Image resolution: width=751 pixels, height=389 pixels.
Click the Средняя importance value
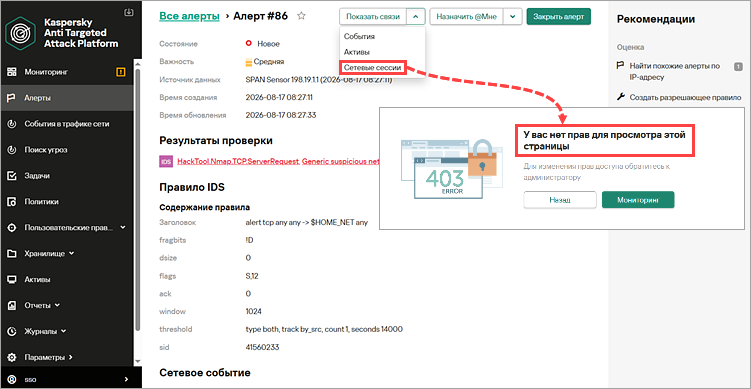pos(269,62)
